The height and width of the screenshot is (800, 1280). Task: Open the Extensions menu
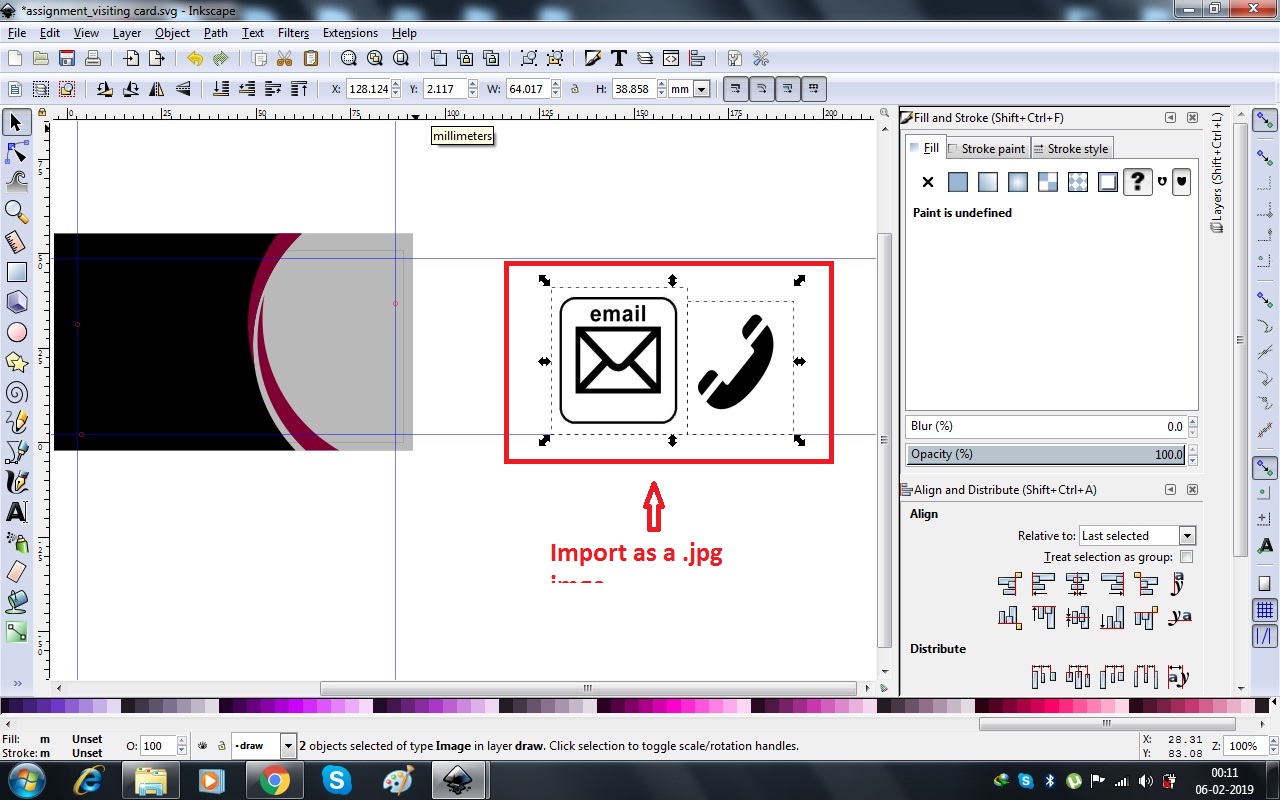[x=350, y=33]
